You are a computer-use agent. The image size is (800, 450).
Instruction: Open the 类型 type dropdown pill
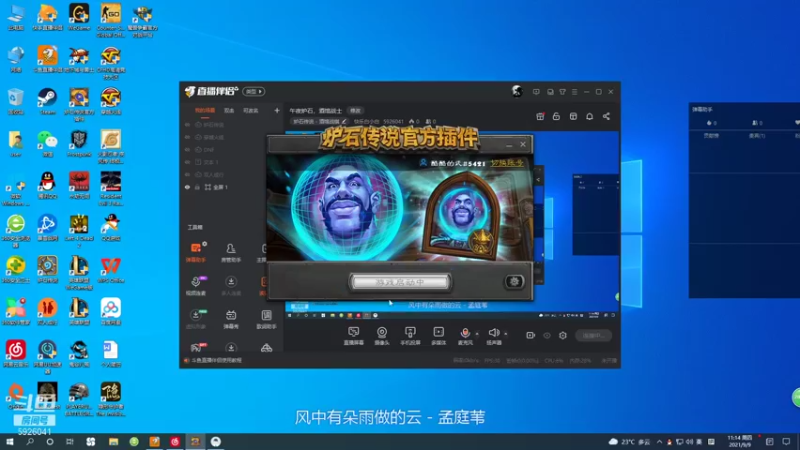tap(254, 91)
